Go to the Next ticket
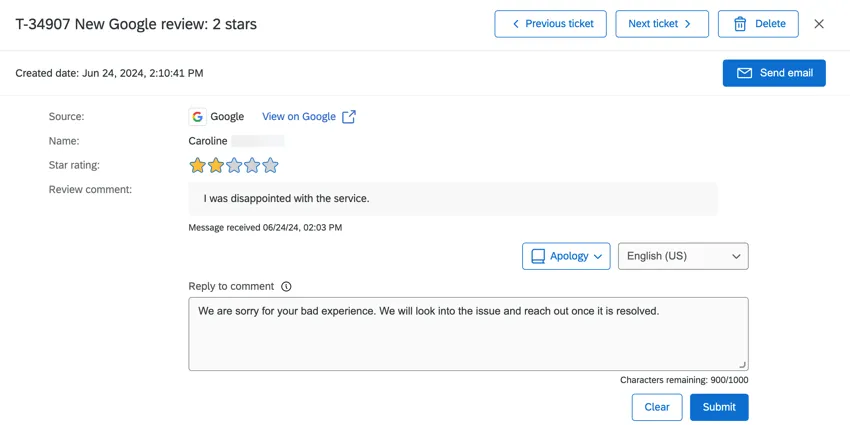850x425 pixels. (x=661, y=24)
